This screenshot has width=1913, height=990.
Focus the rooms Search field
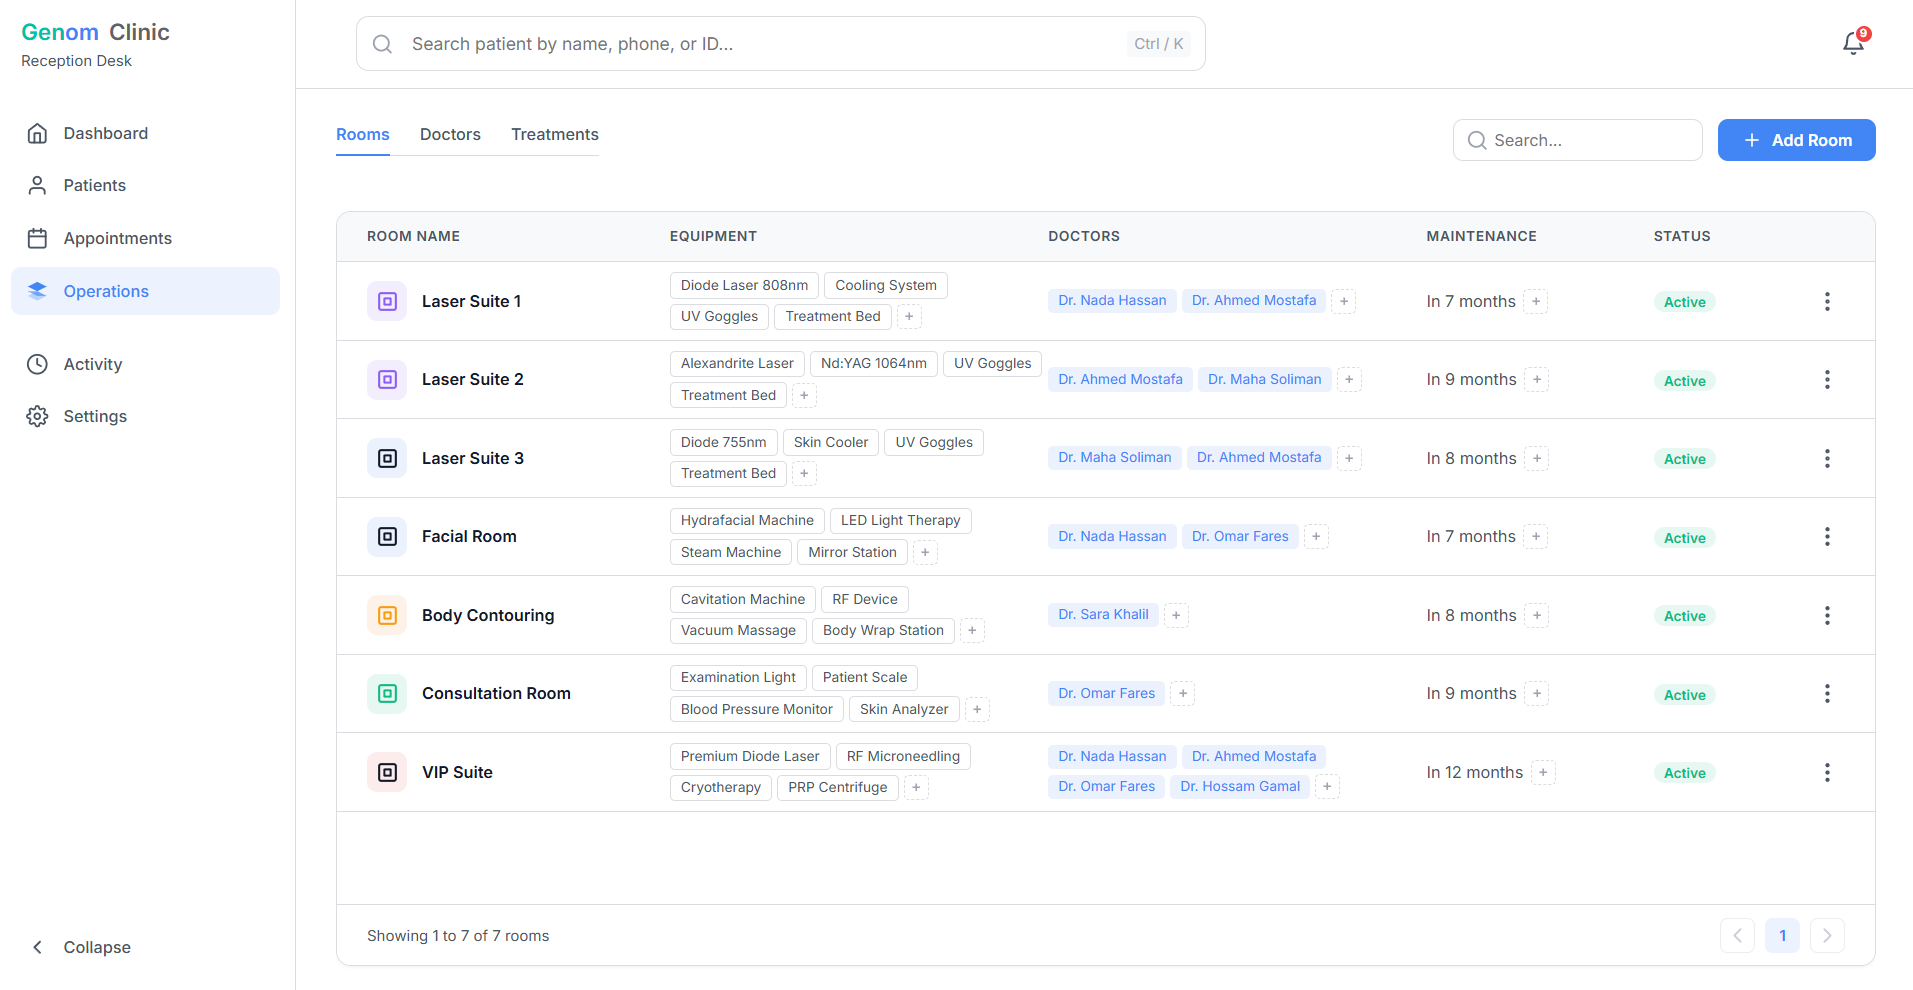[1577, 140]
